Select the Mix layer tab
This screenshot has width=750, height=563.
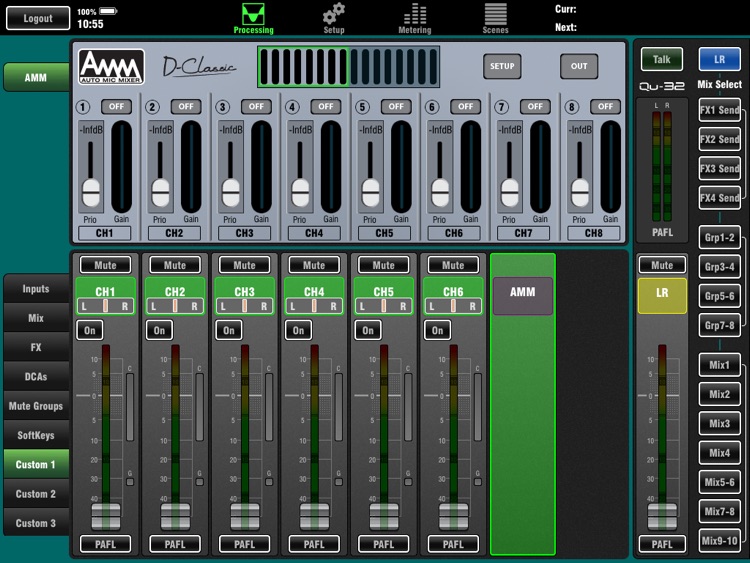pyautogui.click(x=36, y=318)
